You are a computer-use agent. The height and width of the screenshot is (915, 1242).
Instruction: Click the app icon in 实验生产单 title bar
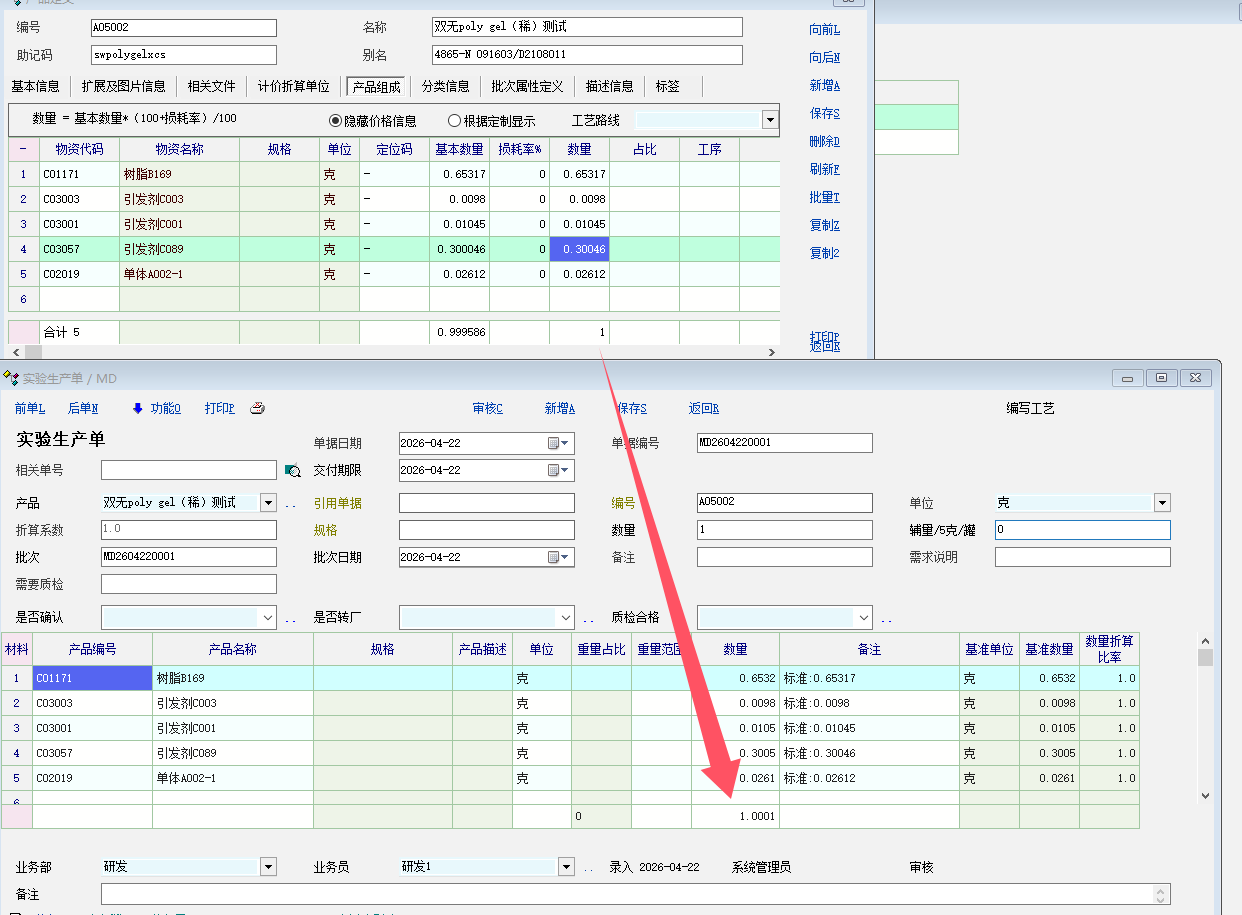click(x=11, y=378)
